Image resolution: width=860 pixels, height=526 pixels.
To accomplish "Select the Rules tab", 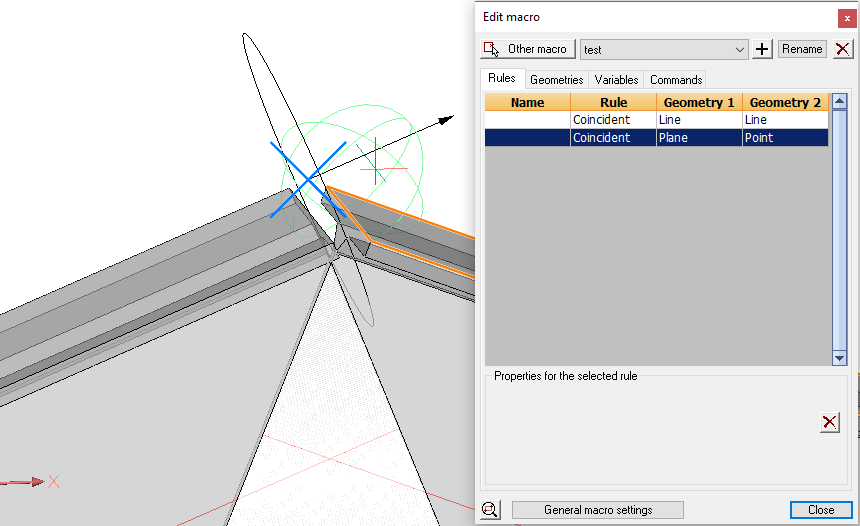I will pos(502,78).
